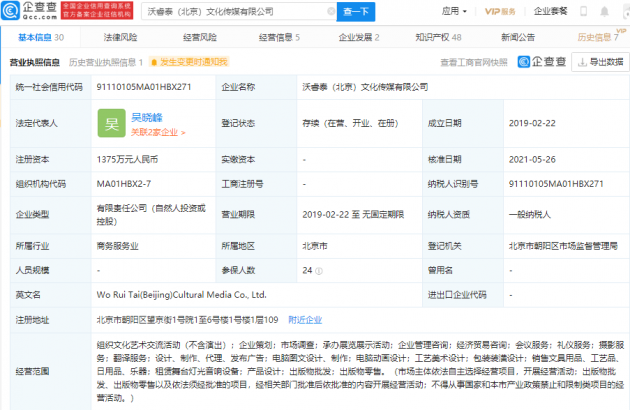Click the 导出数据 export button
The width and height of the screenshot is (630, 410).
click(x=601, y=62)
